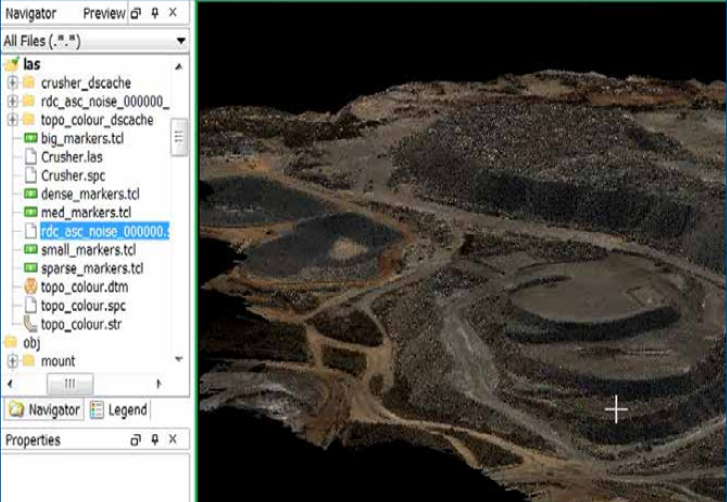The height and width of the screenshot is (502, 727).
Task: Switch to the Navigator tab
Action: [44, 410]
